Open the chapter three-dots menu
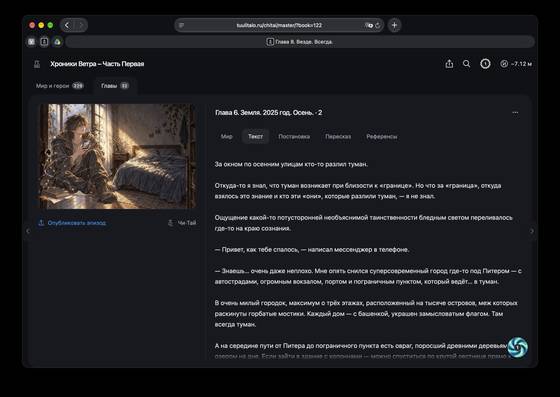The height and width of the screenshot is (397, 560). (x=515, y=112)
